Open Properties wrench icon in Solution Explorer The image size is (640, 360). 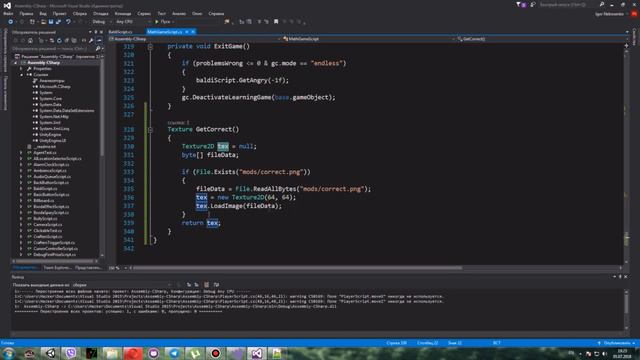pos(91,40)
